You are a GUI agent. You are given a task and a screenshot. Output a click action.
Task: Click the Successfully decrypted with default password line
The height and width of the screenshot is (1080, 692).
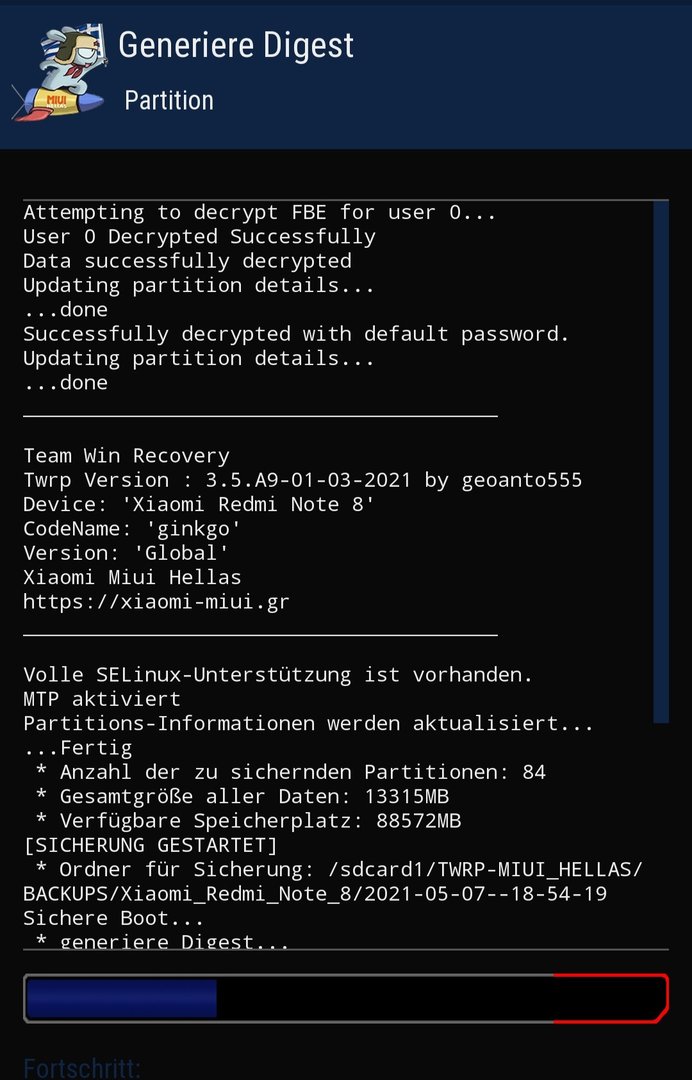click(296, 334)
